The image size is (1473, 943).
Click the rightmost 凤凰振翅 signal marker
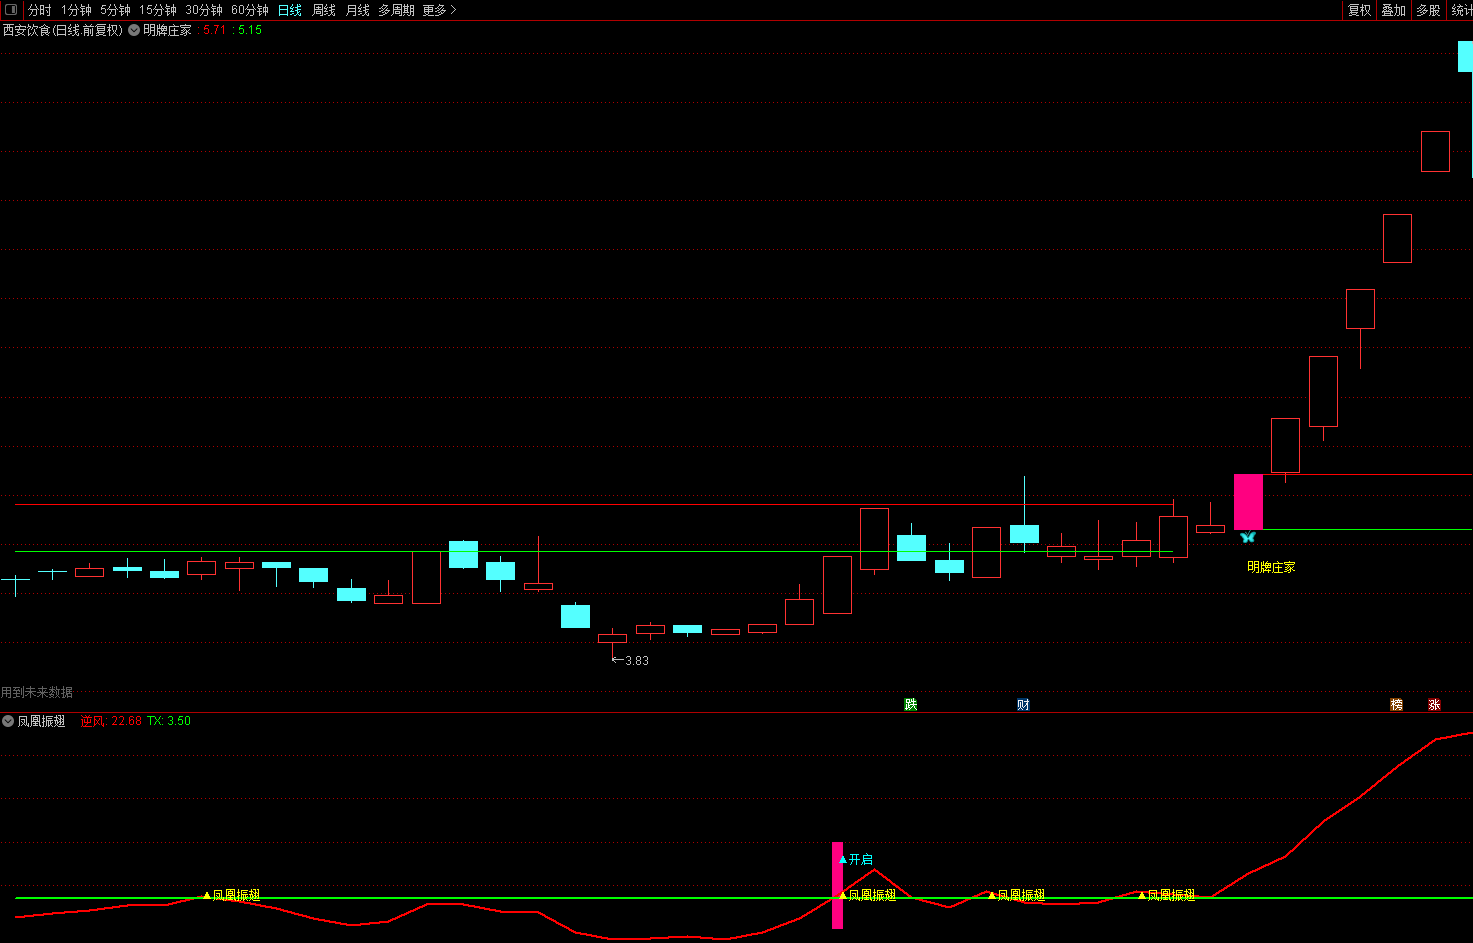point(1166,895)
